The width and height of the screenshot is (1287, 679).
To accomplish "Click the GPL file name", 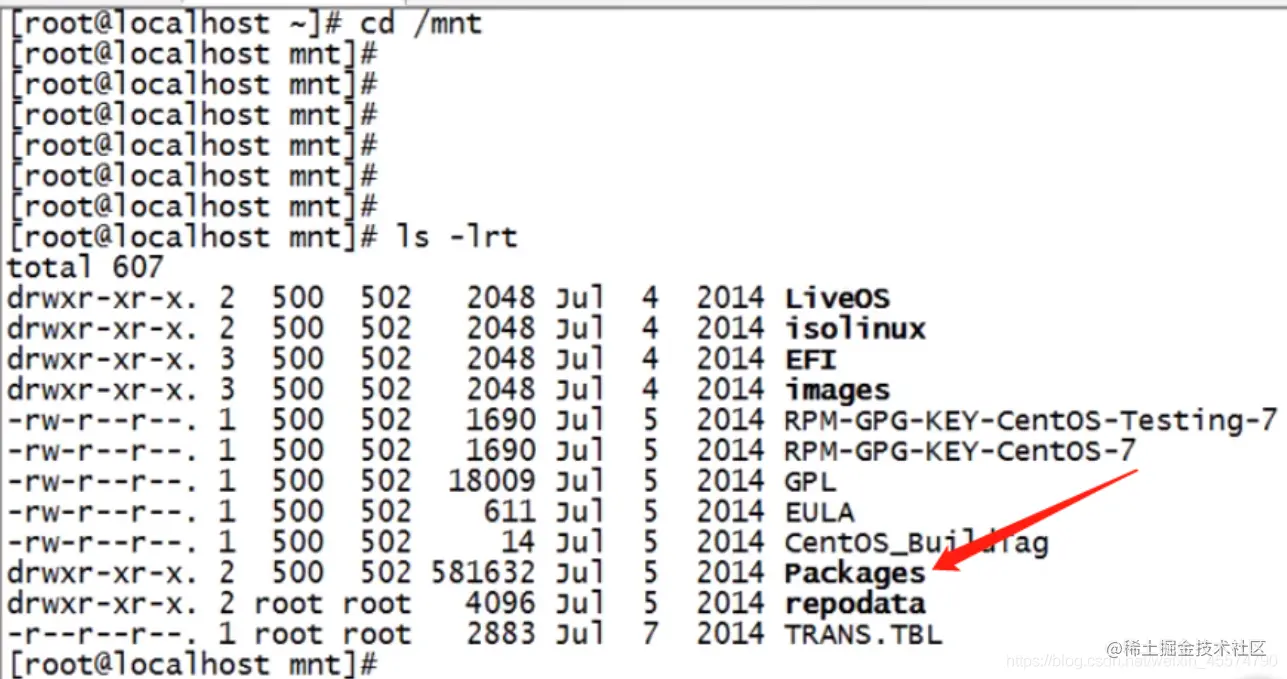I will (x=810, y=482).
